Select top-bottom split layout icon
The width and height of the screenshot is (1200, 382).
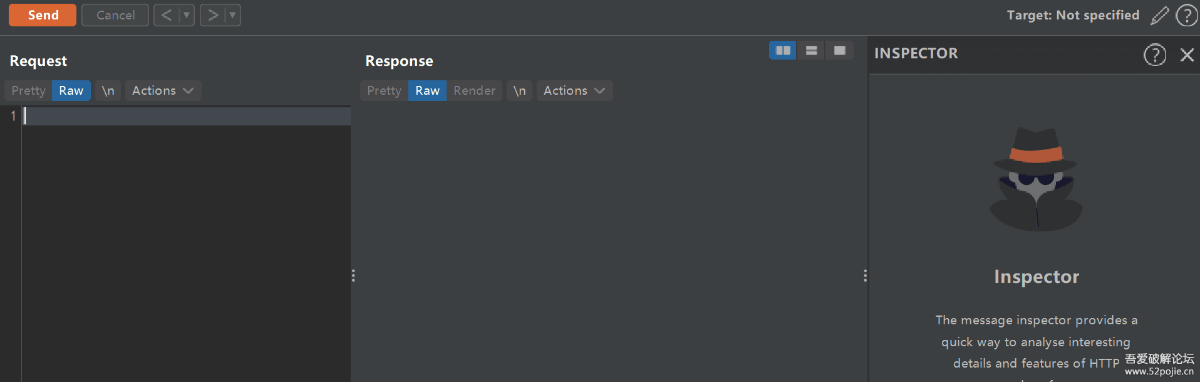click(811, 50)
